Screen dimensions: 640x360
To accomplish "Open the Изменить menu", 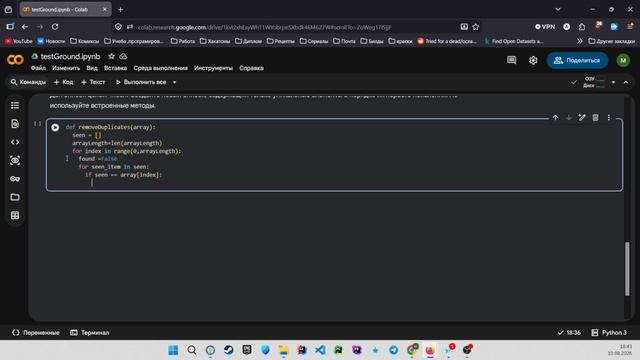I will pyautogui.click(x=66, y=68).
